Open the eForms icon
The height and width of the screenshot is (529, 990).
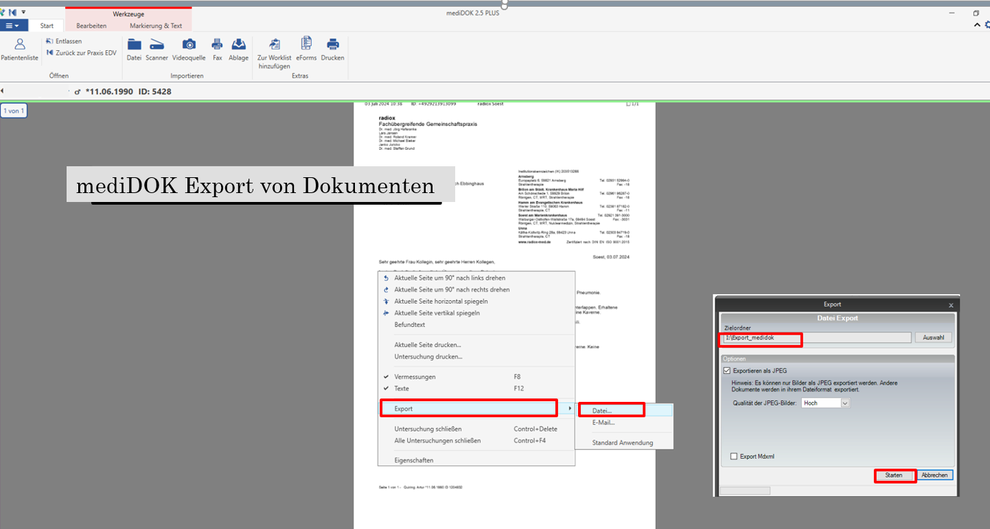point(306,49)
